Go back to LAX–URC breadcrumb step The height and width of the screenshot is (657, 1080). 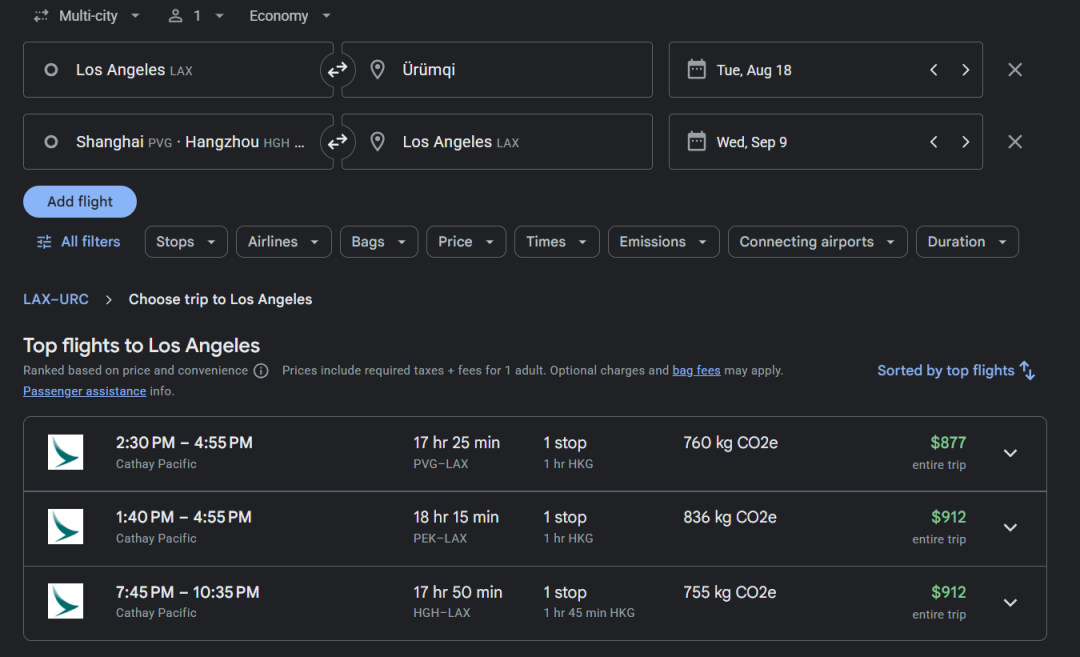point(56,300)
